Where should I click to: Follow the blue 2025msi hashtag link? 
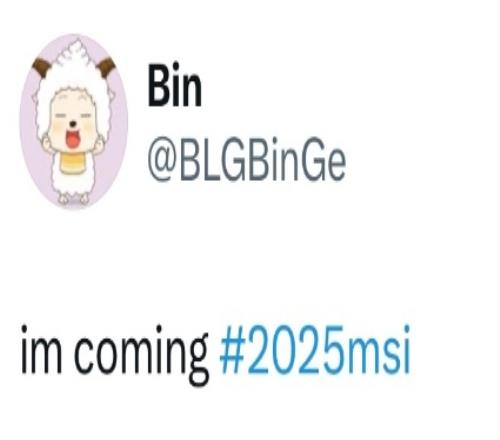click(x=314, y=350)
